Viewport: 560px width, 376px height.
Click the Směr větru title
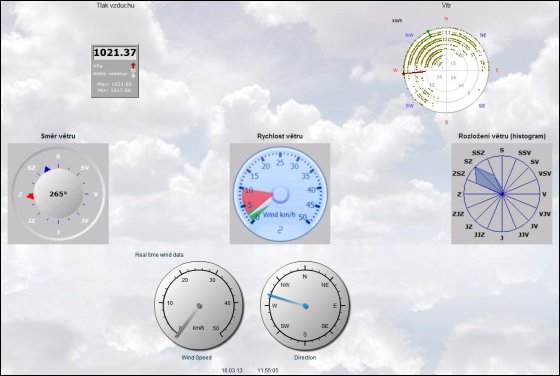58,136
